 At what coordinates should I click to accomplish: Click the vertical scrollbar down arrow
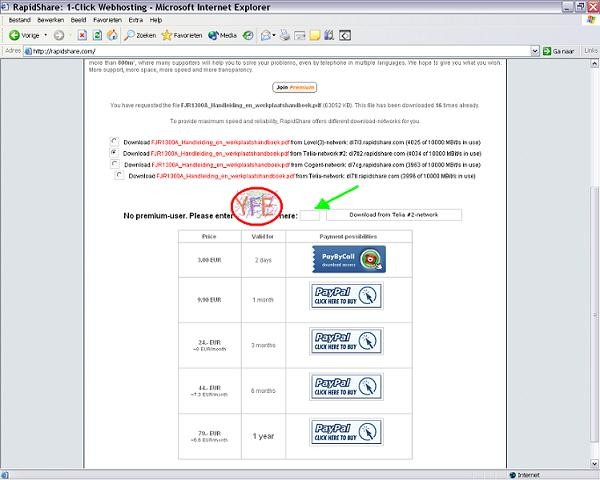point(594,464)
